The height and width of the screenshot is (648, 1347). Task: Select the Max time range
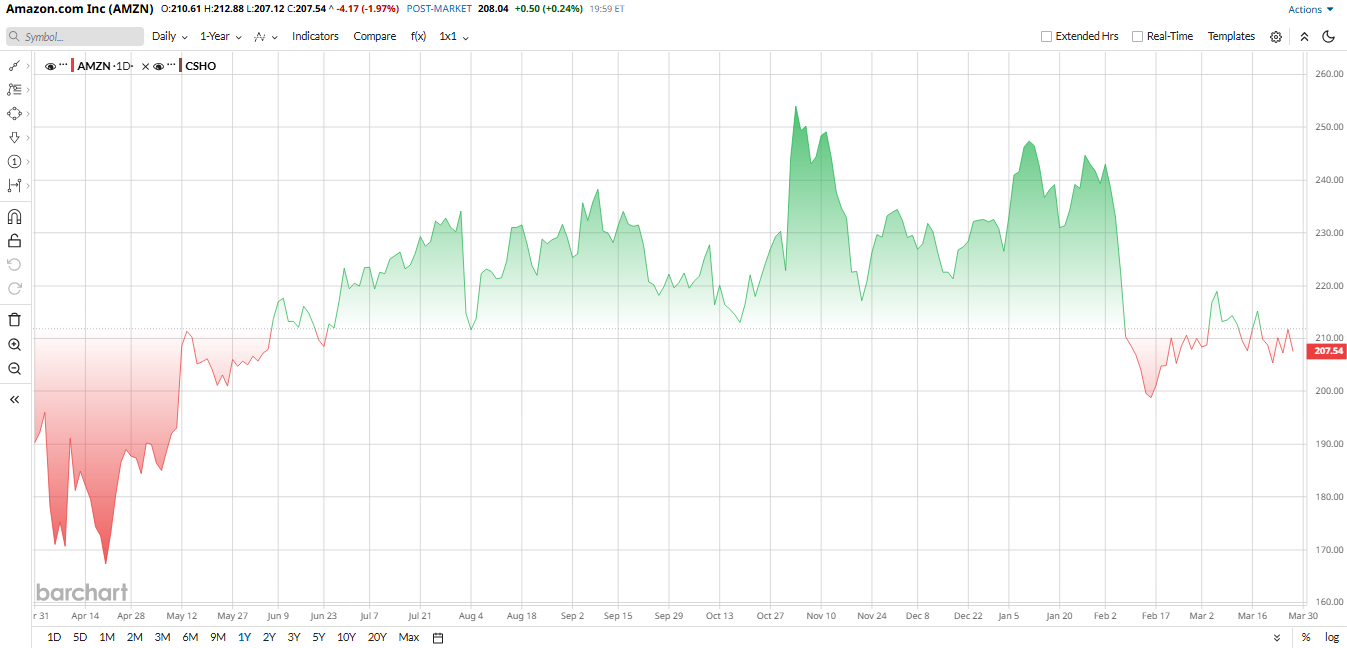coord(409,637)
